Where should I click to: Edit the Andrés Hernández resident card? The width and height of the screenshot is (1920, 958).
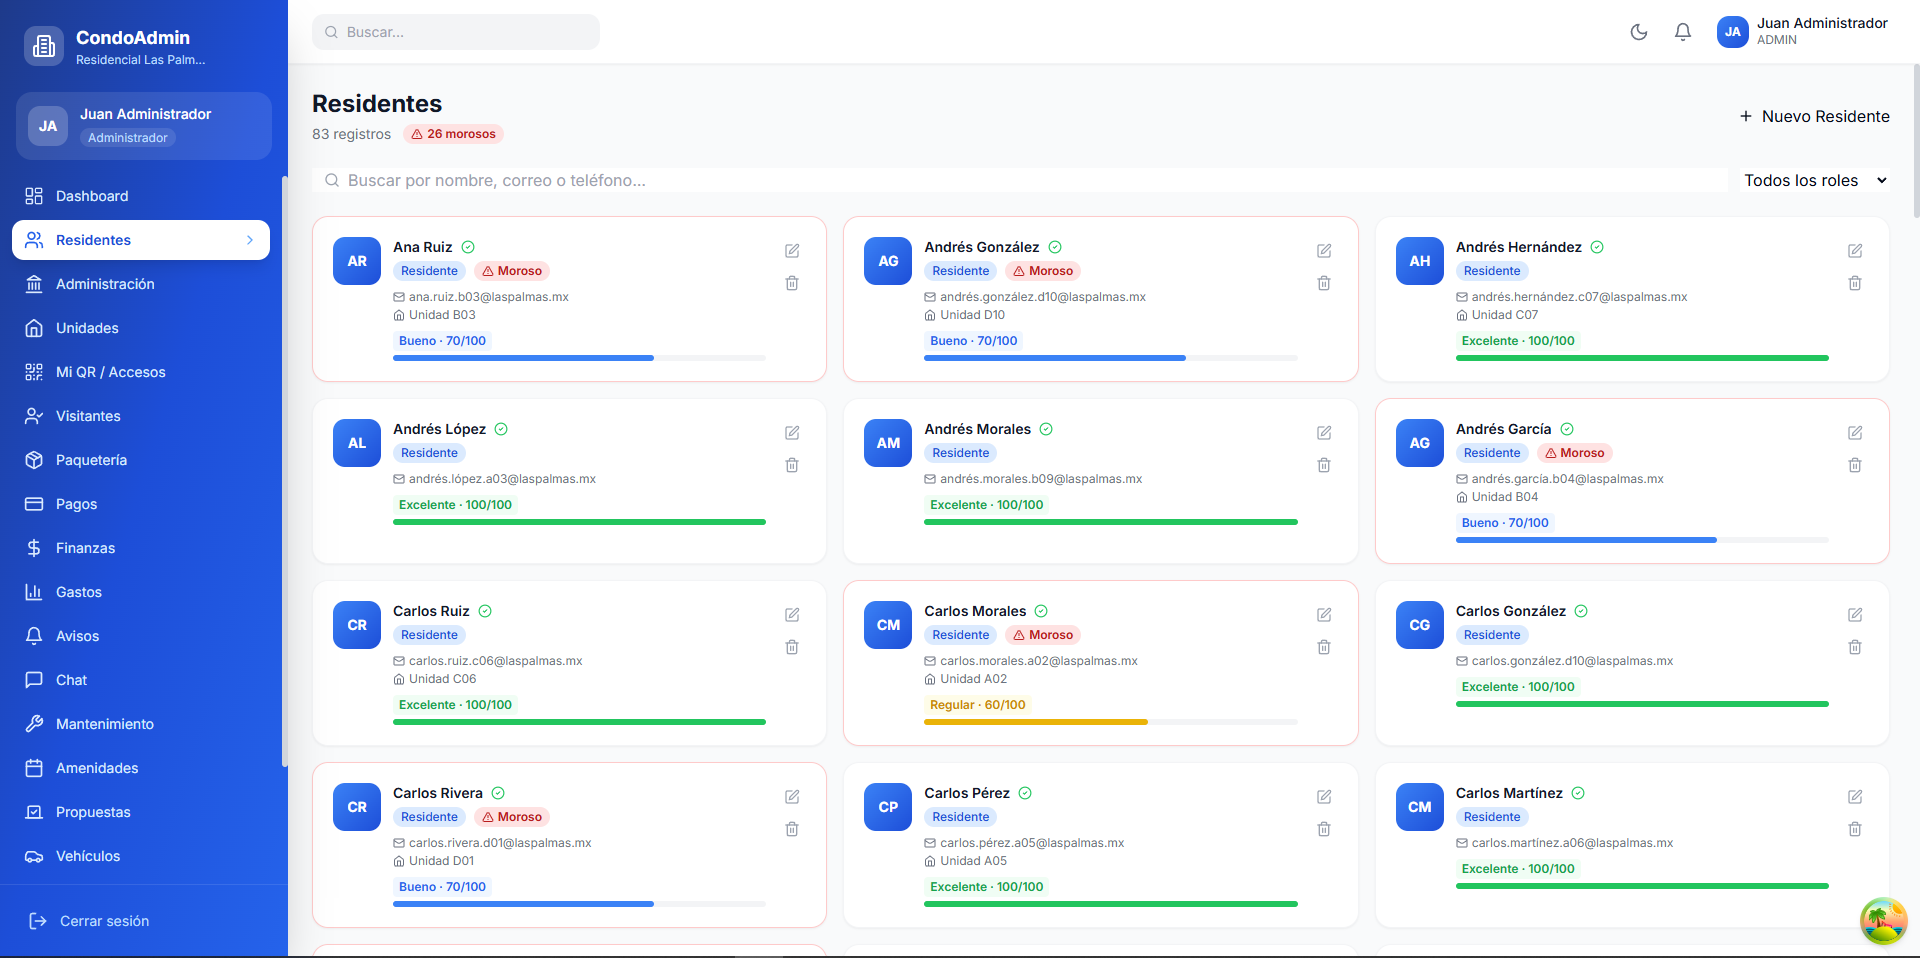[x=1854, y=251]
